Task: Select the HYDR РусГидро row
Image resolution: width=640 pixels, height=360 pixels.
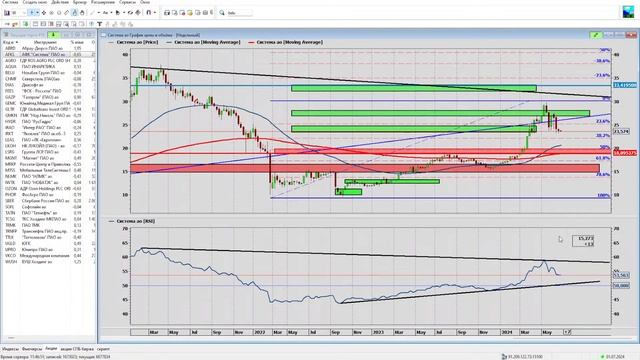Action: 49,122
